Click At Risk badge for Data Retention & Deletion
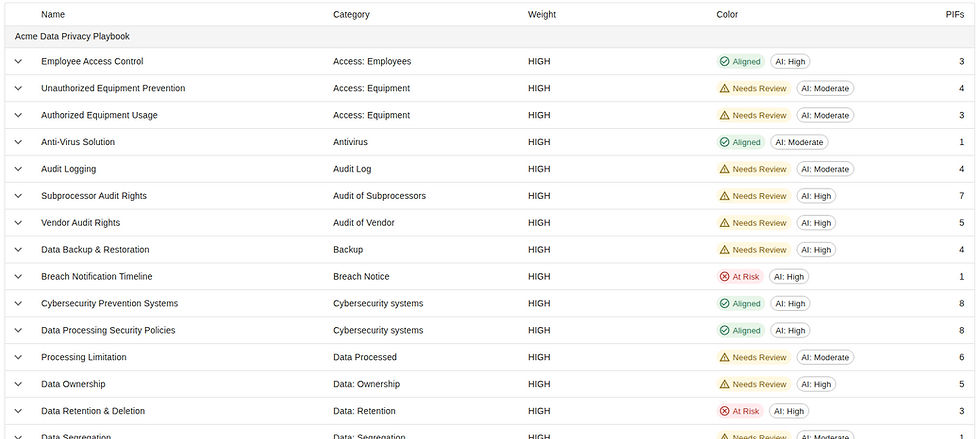The image size is (980, 439). click(740, 411)
